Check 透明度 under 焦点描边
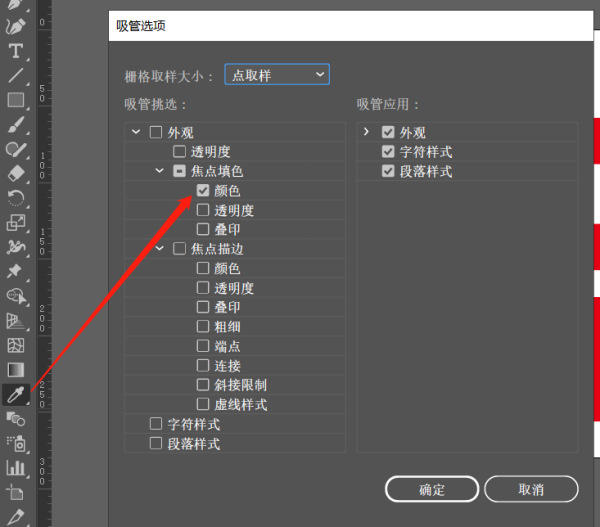The height and width of the screenshot is (527, 600). coord(203,287)
